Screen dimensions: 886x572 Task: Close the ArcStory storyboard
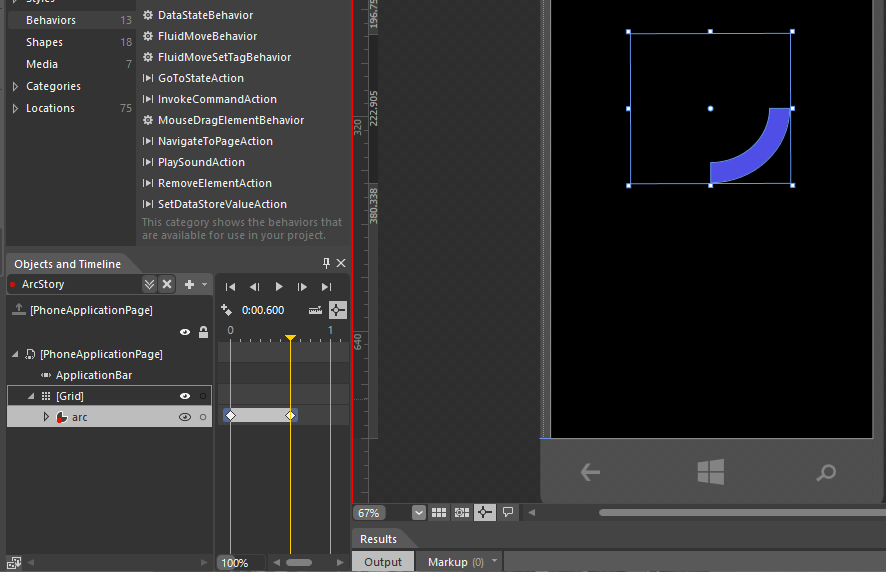167,284
